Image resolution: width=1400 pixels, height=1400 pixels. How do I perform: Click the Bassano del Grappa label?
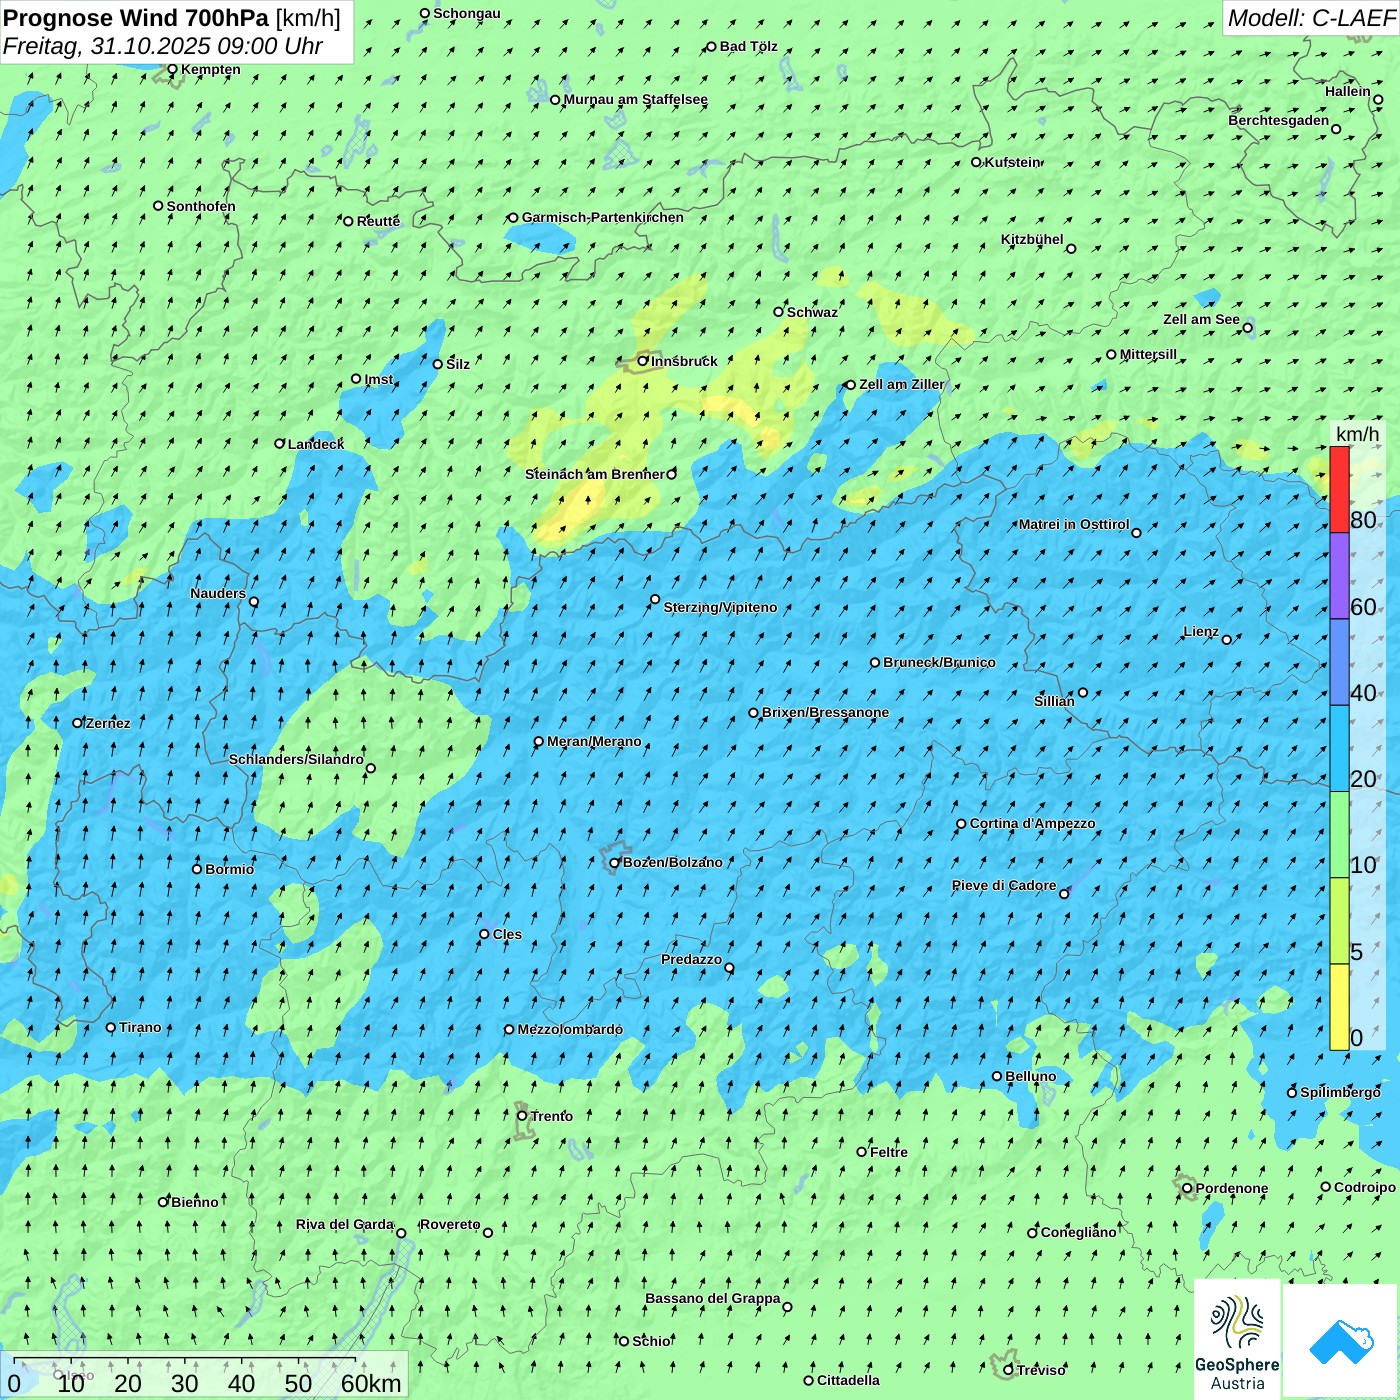tap(713, 1299)
